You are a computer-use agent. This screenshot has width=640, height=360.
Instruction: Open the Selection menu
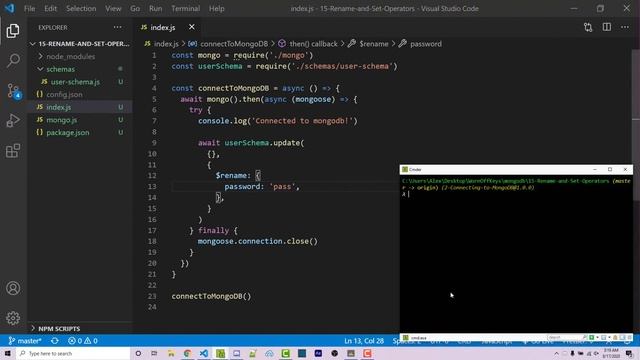[81, 8]
